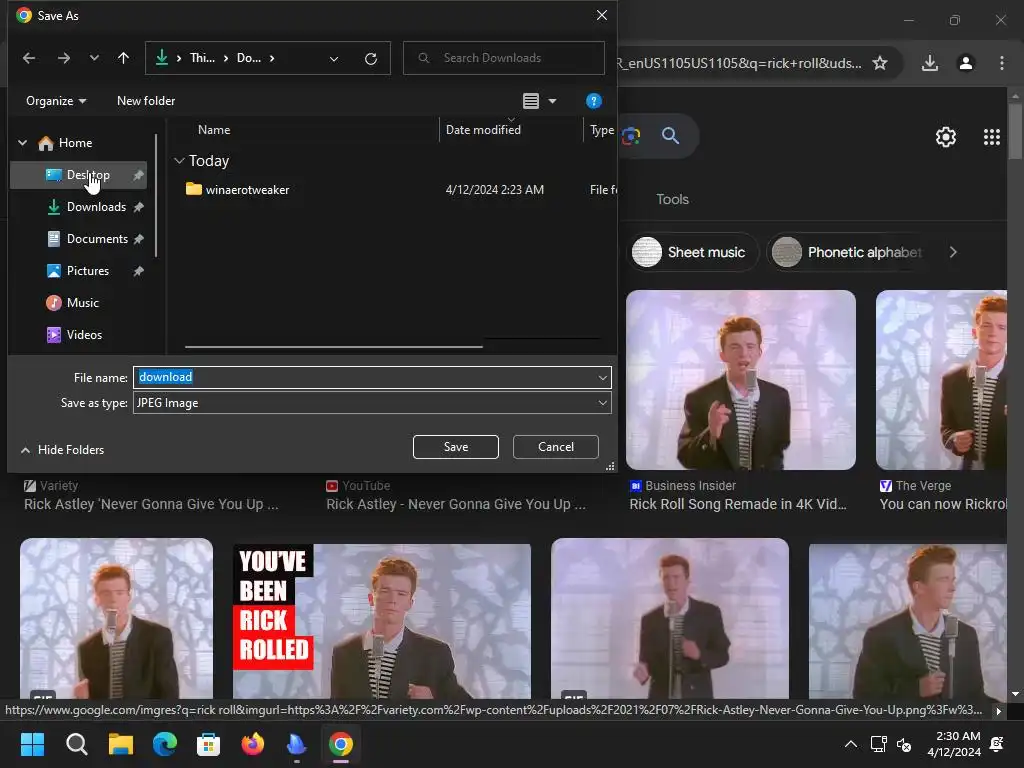Unpin Downloads using its pin icon

coord(138,207)
